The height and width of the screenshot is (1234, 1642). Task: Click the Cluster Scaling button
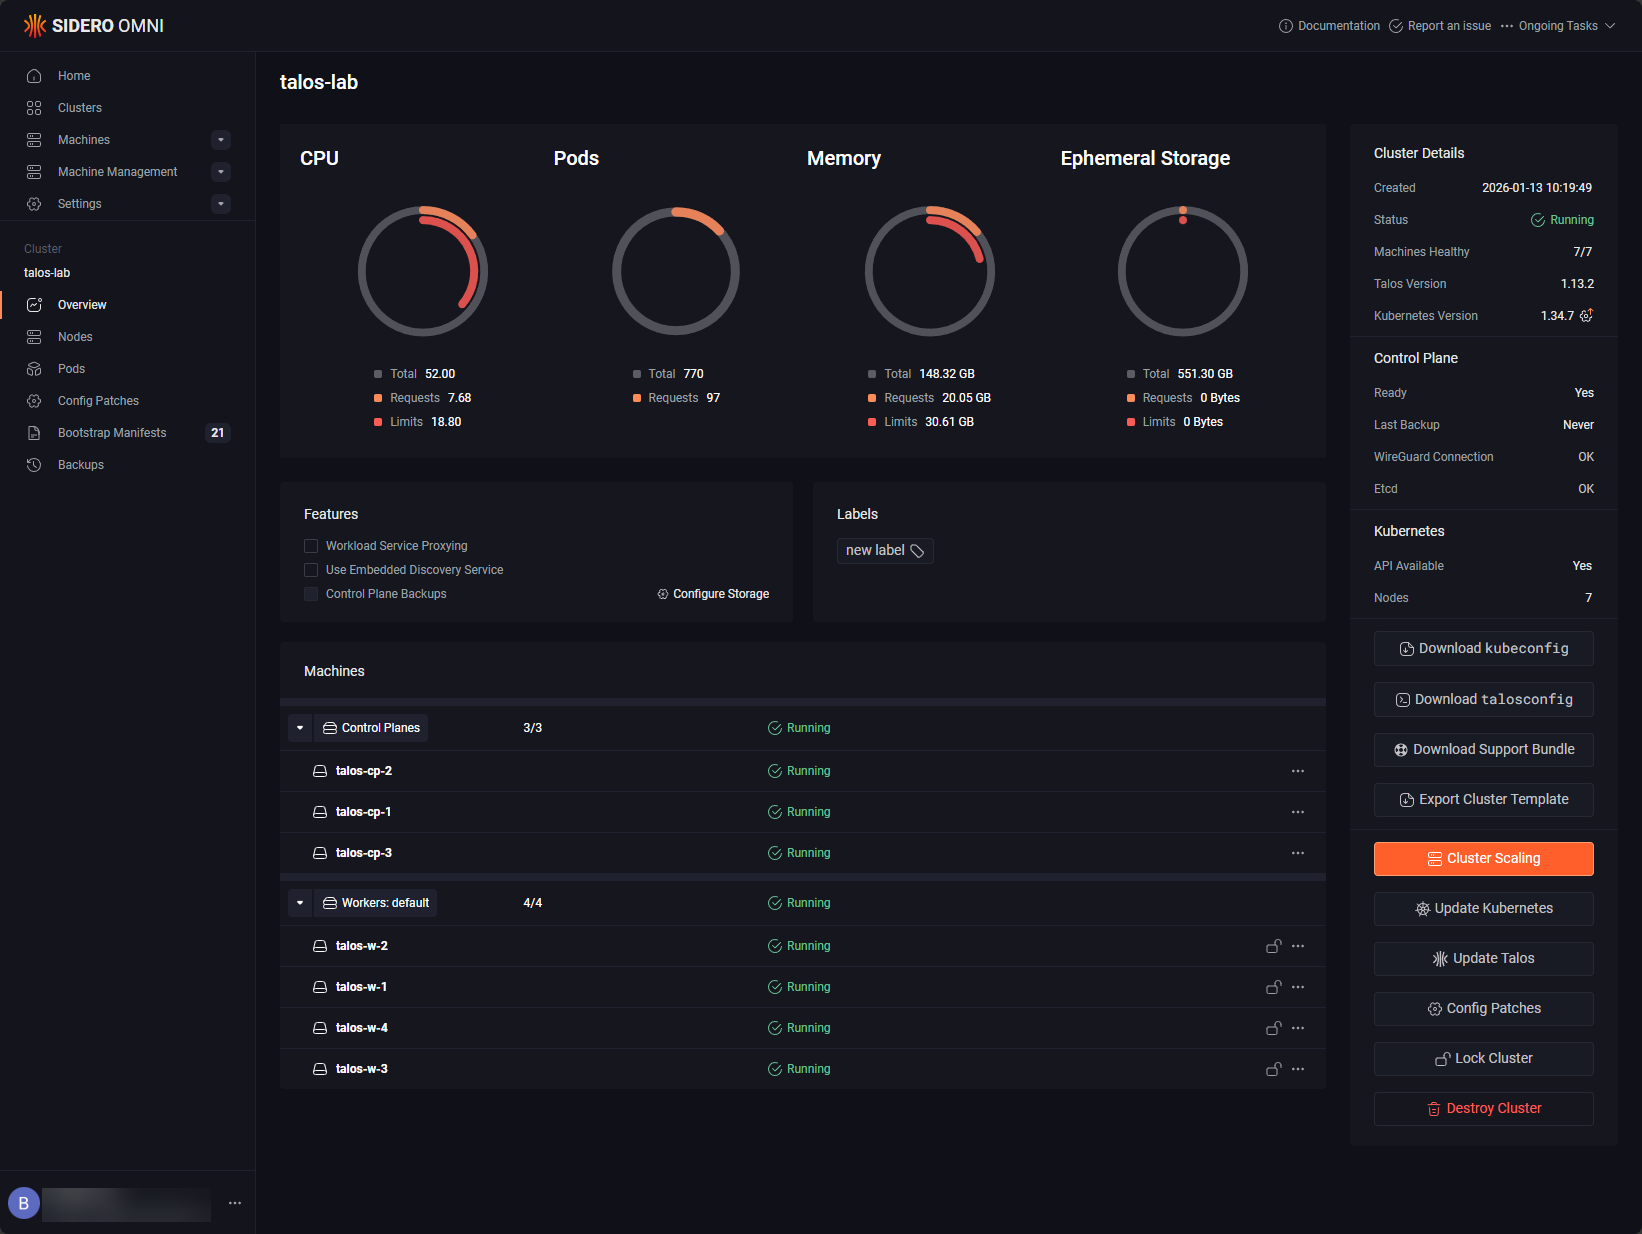click(1484, 859)
